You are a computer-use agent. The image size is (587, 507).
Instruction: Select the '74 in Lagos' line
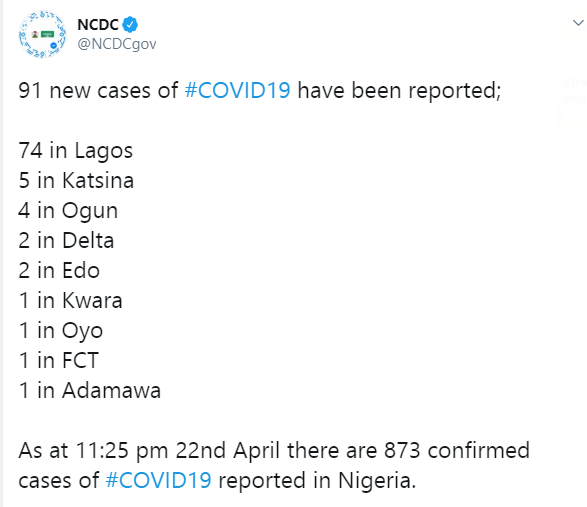click(x=76, y=151)
